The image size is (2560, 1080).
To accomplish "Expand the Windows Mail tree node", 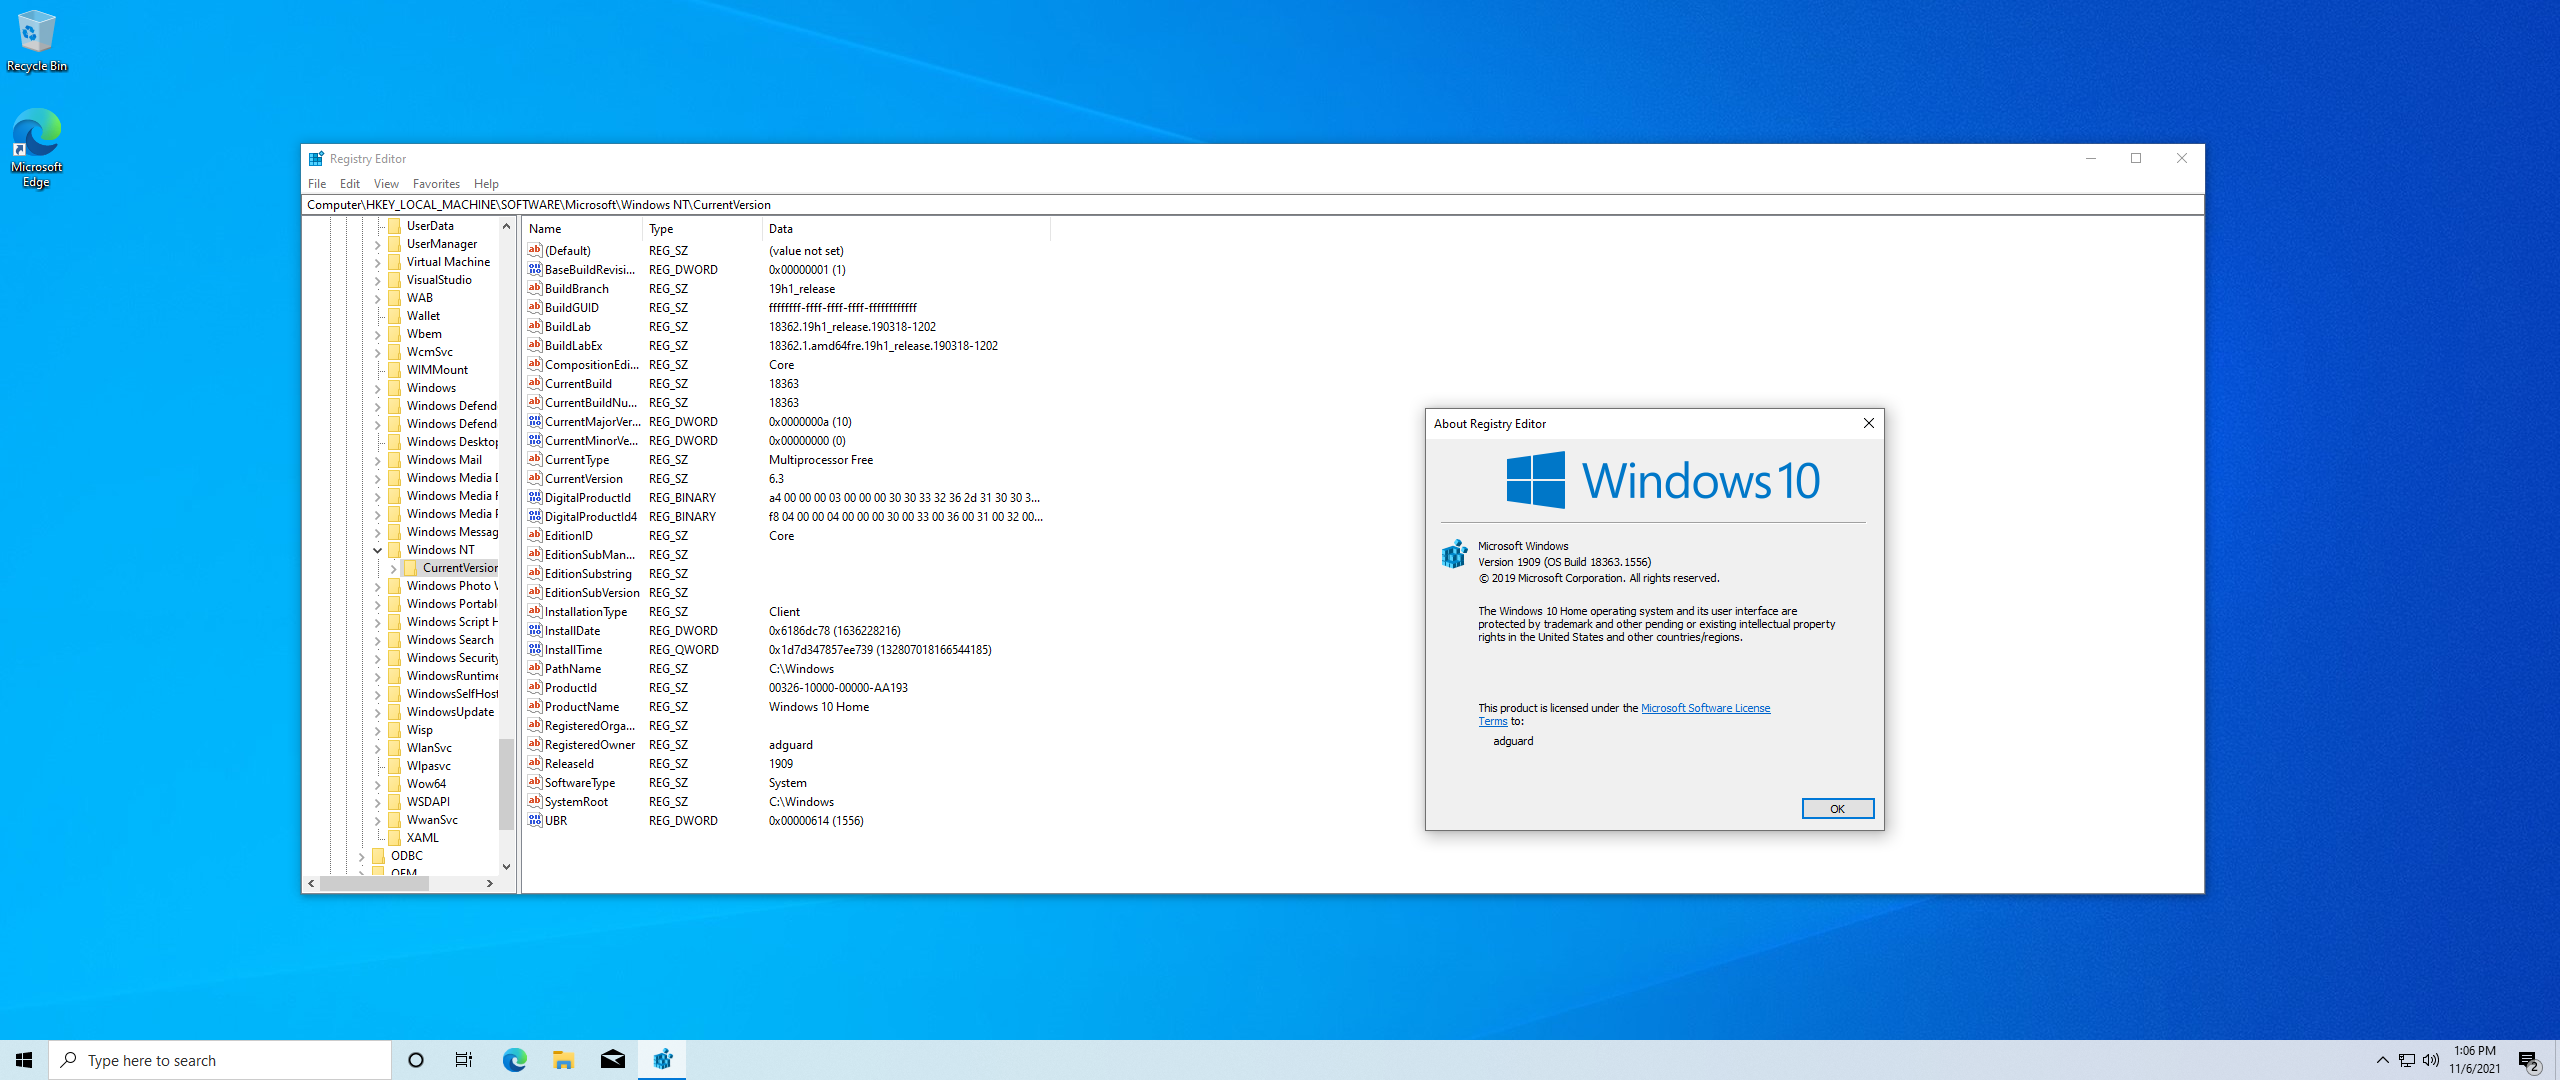I will [377, 460].
